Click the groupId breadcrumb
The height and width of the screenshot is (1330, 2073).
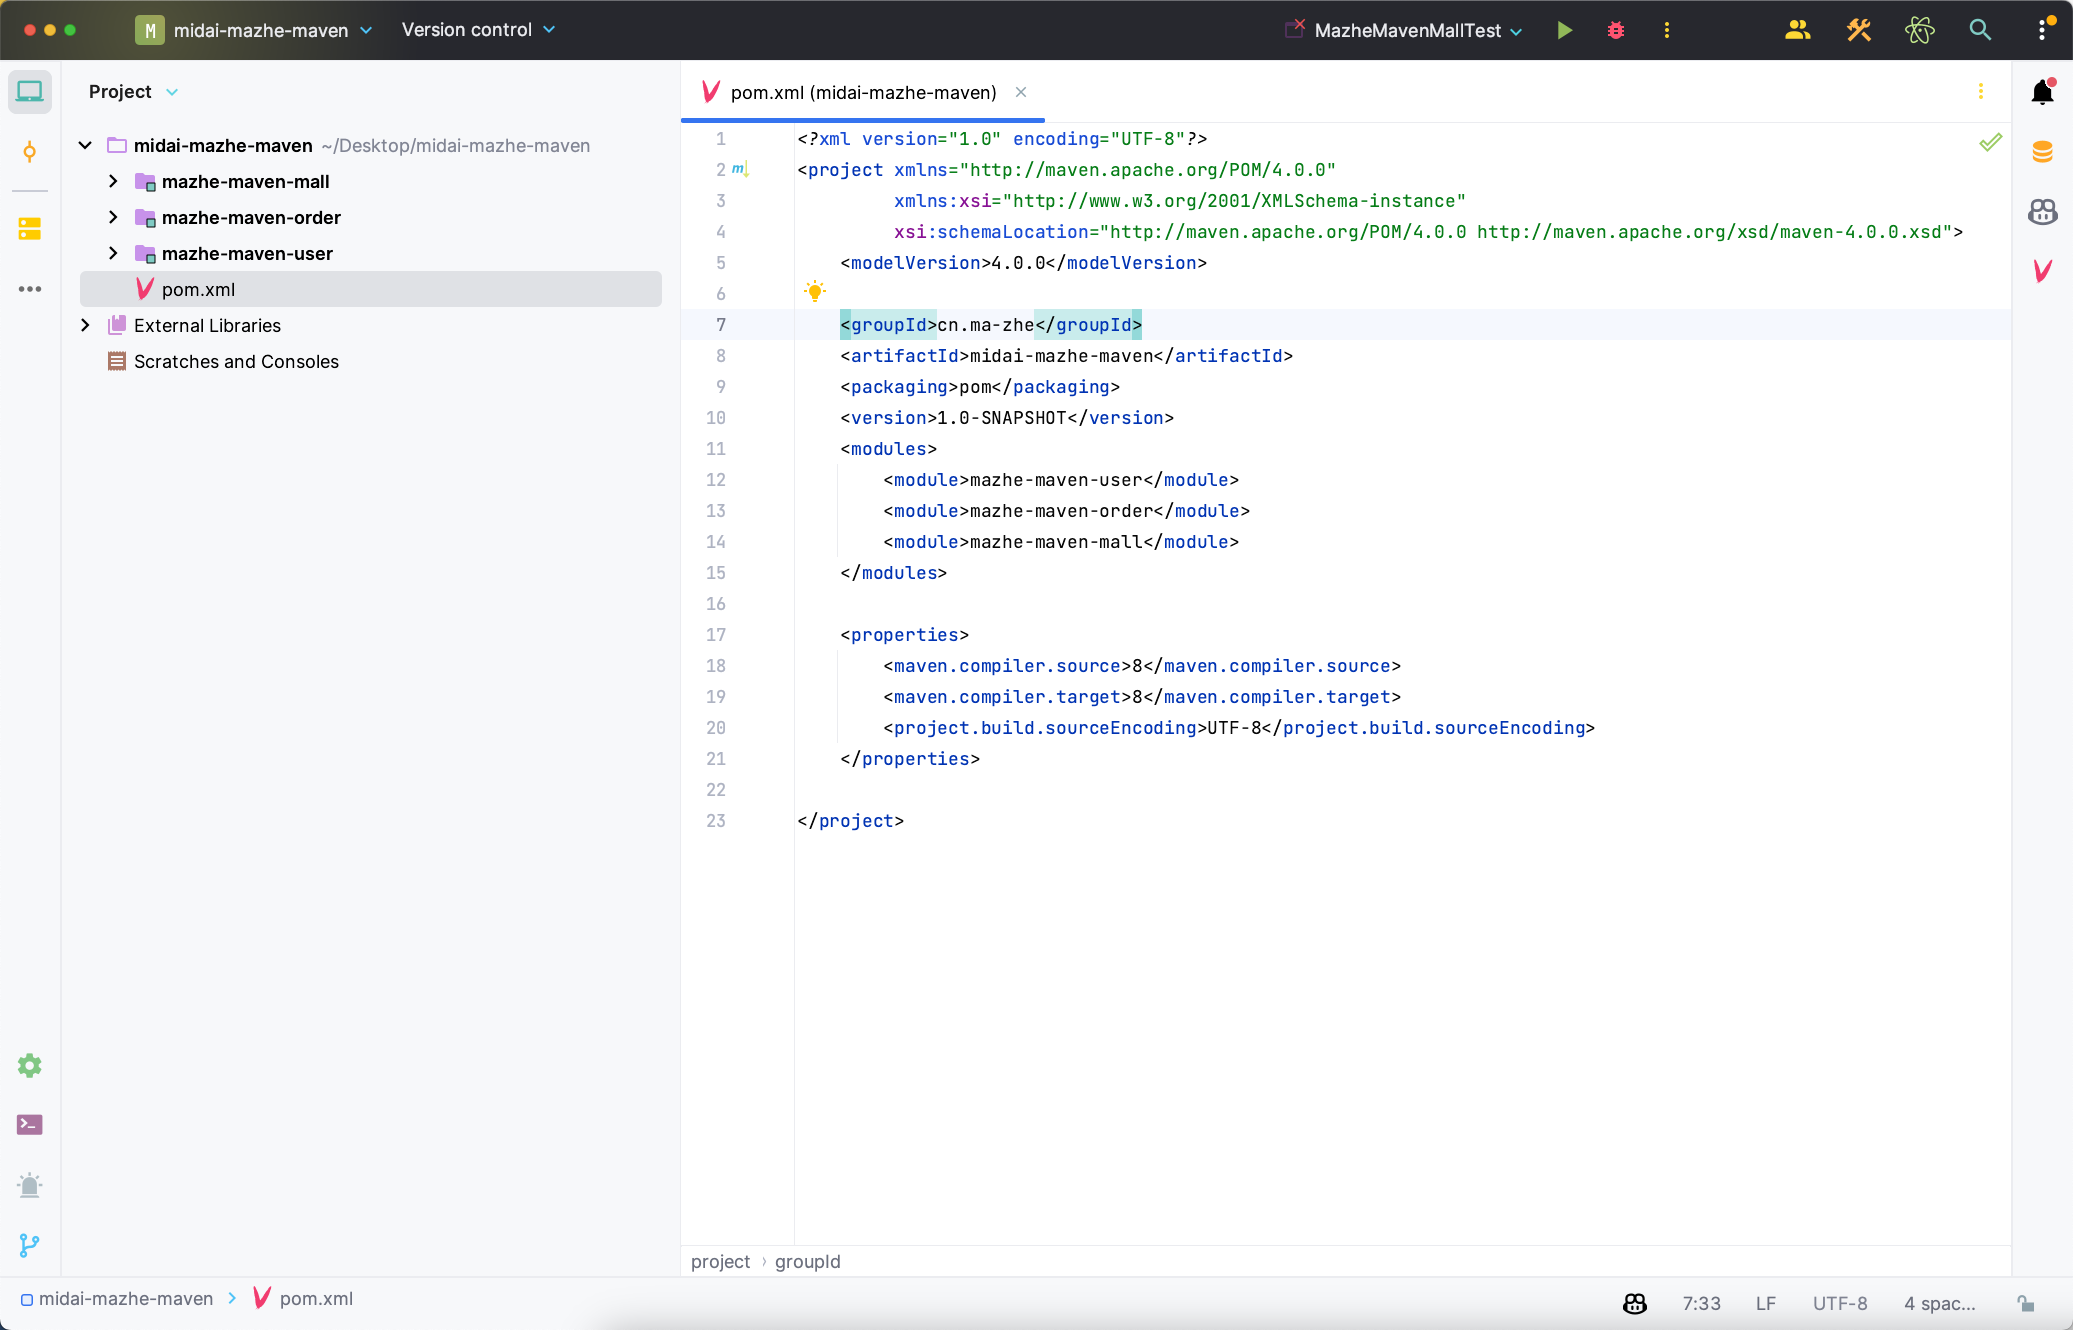(807, 1261)
